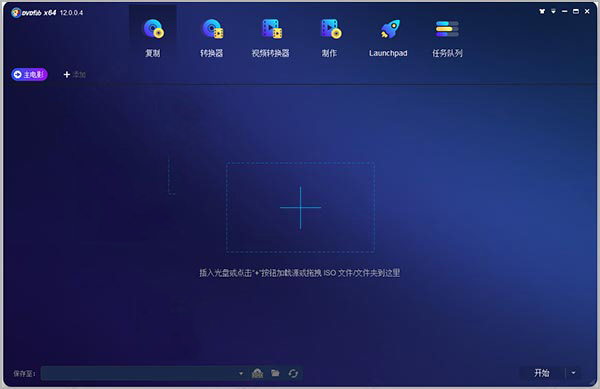Open the 视频转换器 video converter module

pyautogui.click(x=271, y=37)
